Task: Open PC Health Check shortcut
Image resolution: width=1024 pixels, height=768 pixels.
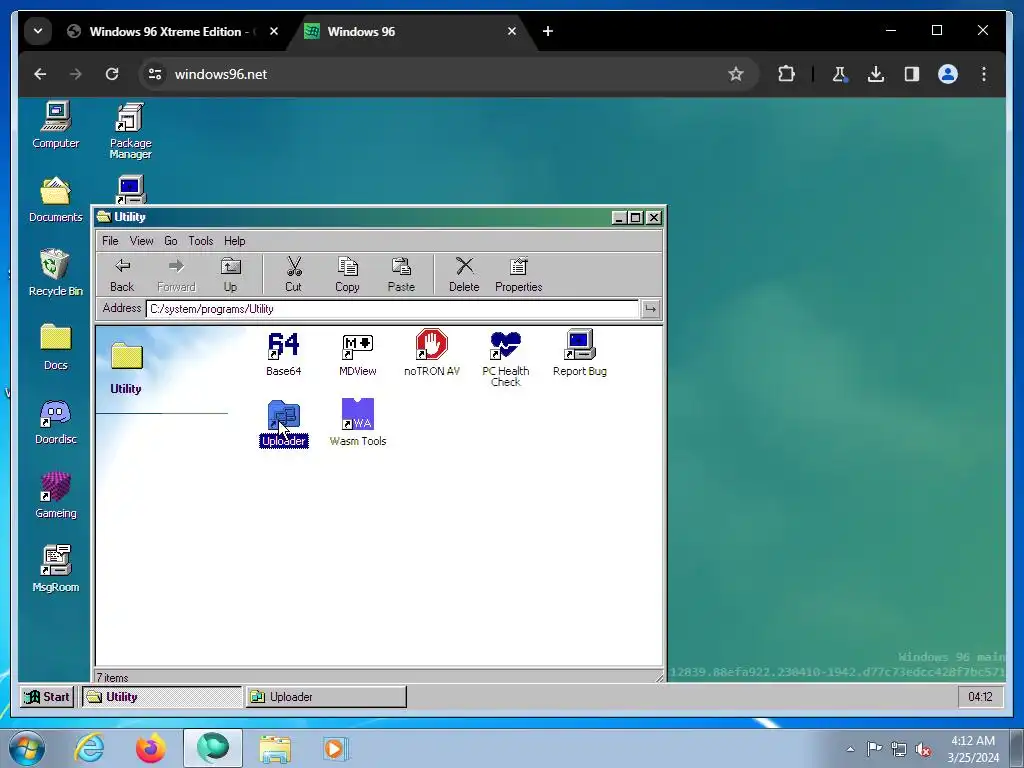Action: pyautogui.click(x=505, y=359)
